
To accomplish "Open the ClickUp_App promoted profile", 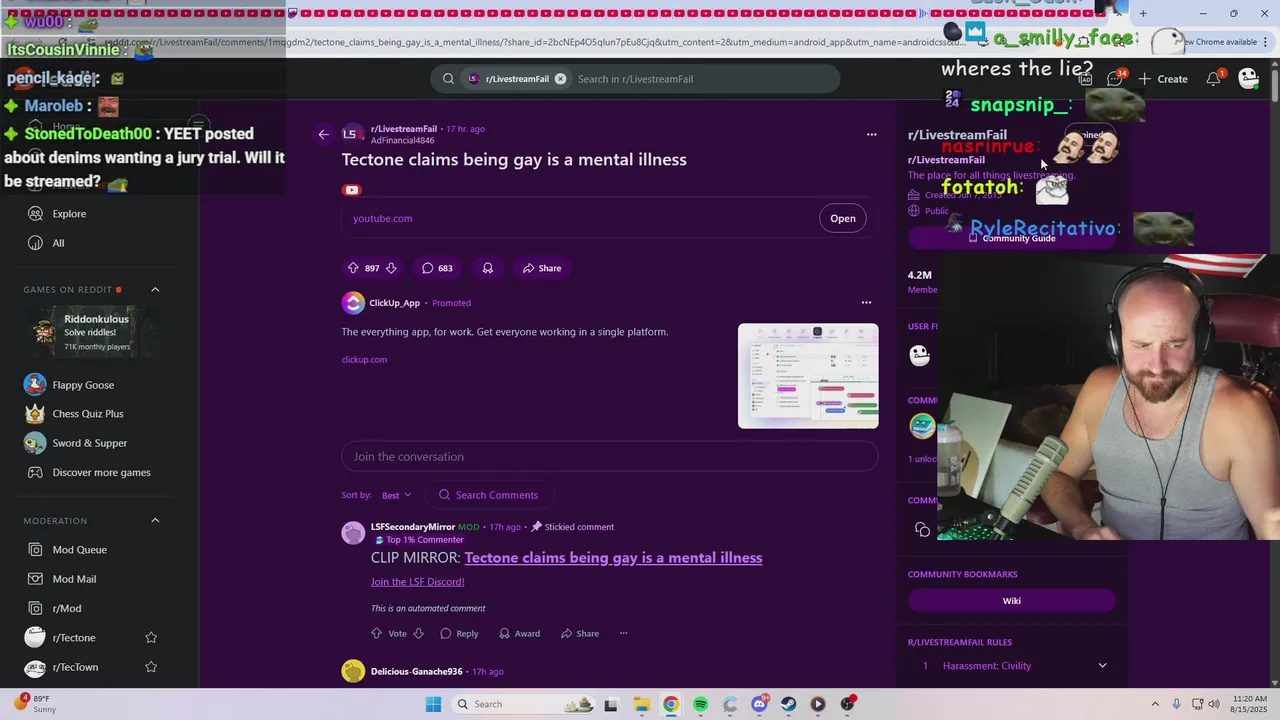I will (394, 303).
